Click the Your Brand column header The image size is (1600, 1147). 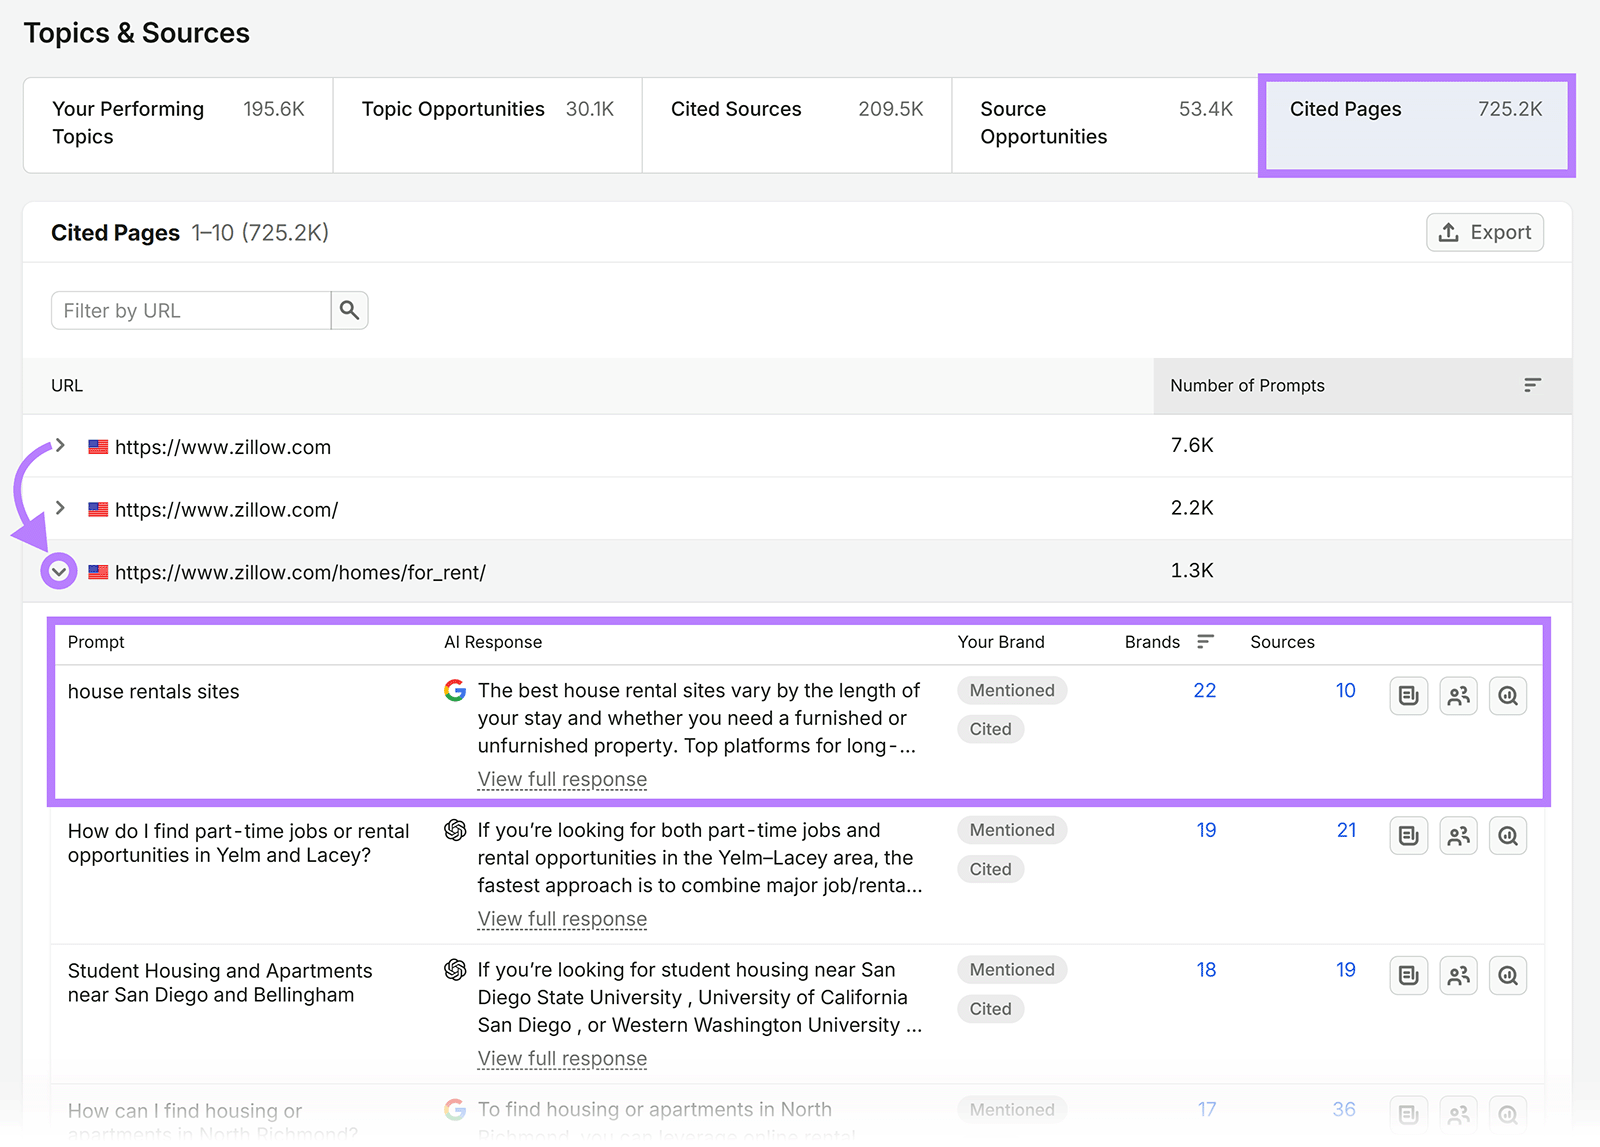(1001, 641)
